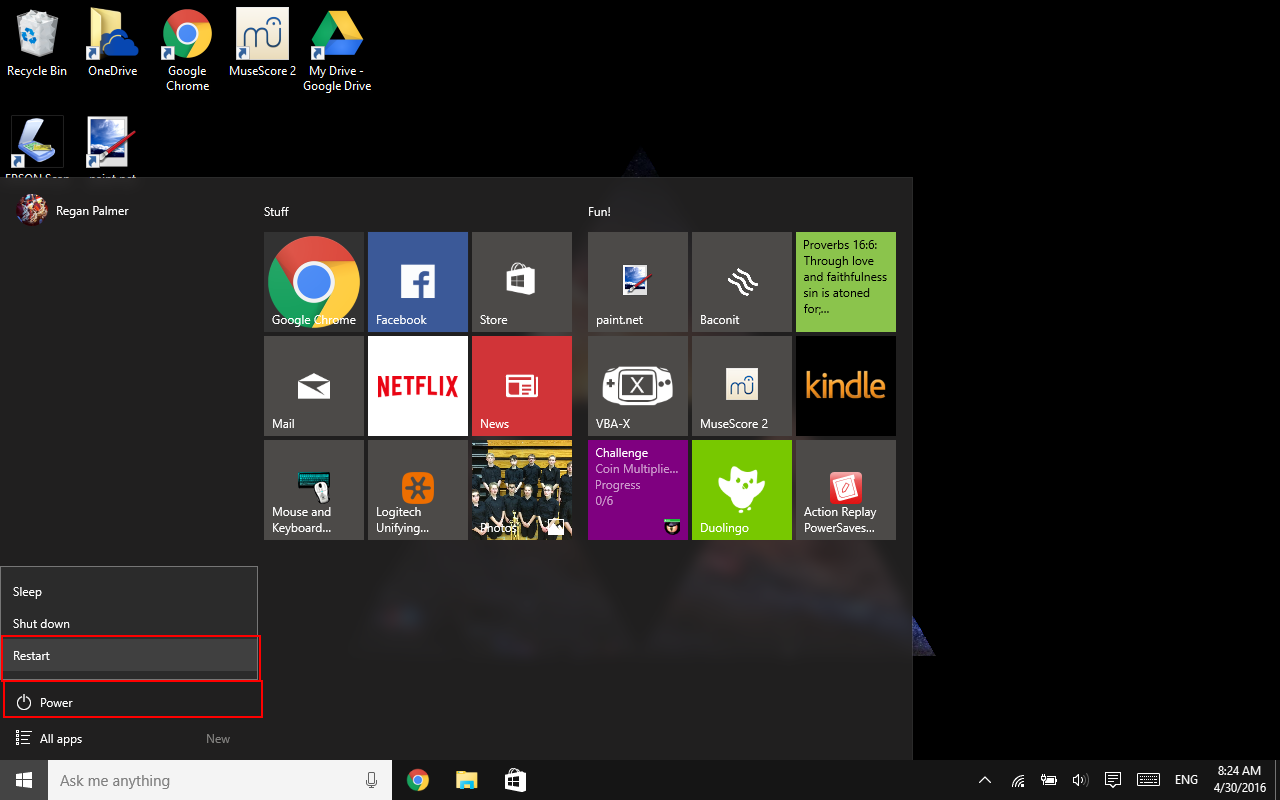
Task: Switch input language via ENG indicator
Action: point(1186,780)
